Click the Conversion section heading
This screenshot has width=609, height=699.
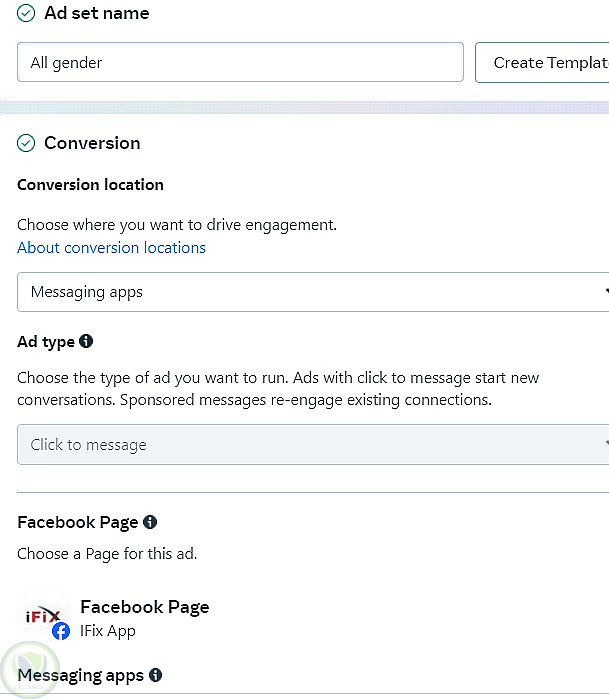92,143
